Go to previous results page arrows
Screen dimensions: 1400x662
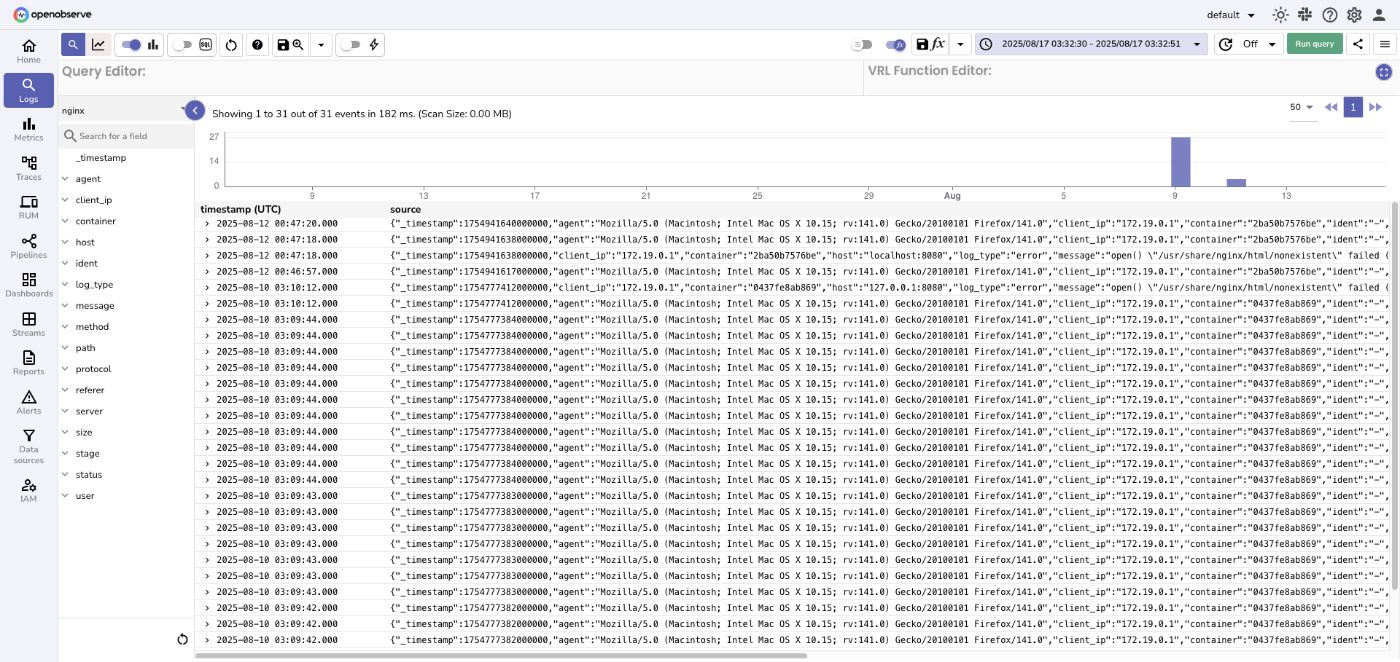tap(1331, 107)
